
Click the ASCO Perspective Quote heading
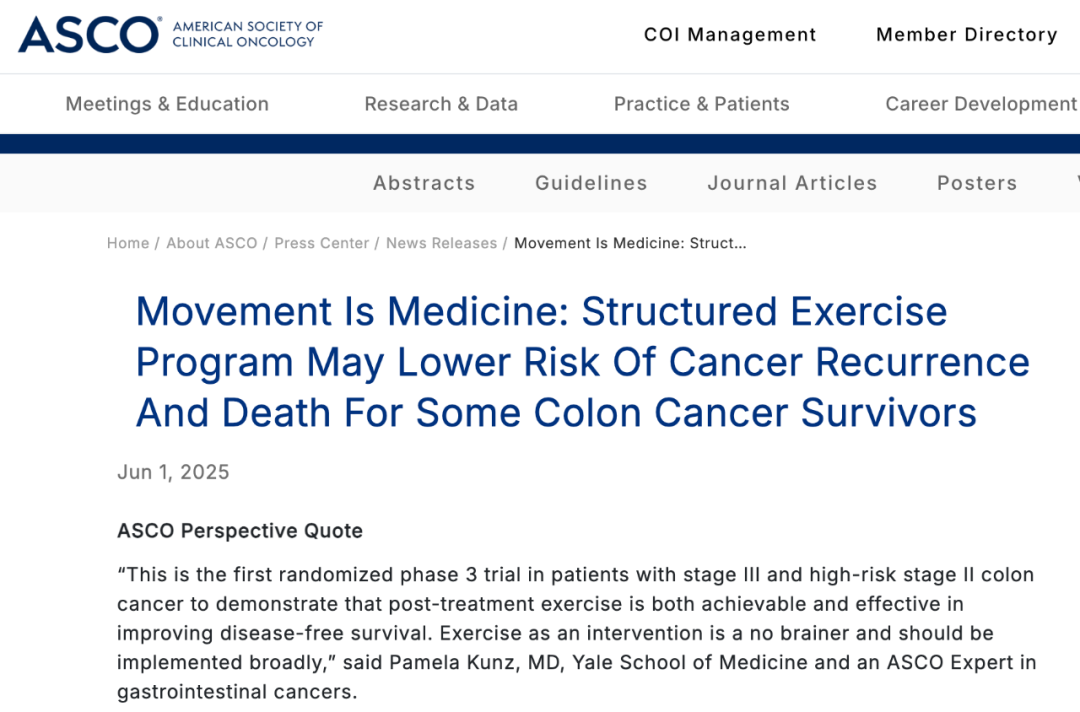(x=240, y=531)
